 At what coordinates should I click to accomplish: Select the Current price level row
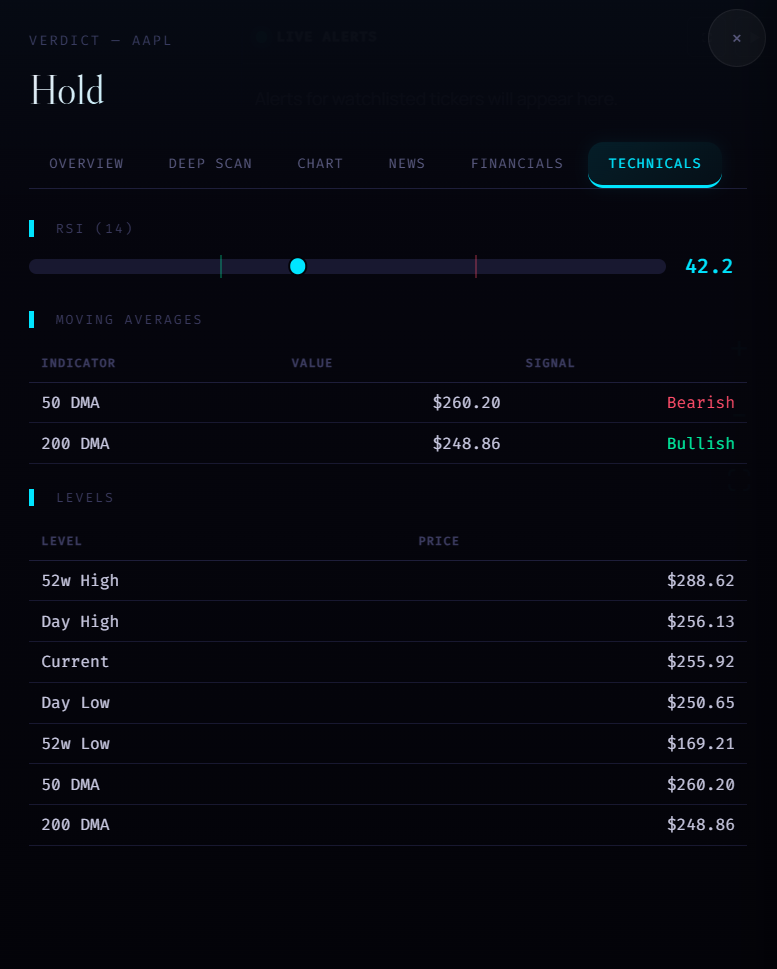[x=387, y=662]
